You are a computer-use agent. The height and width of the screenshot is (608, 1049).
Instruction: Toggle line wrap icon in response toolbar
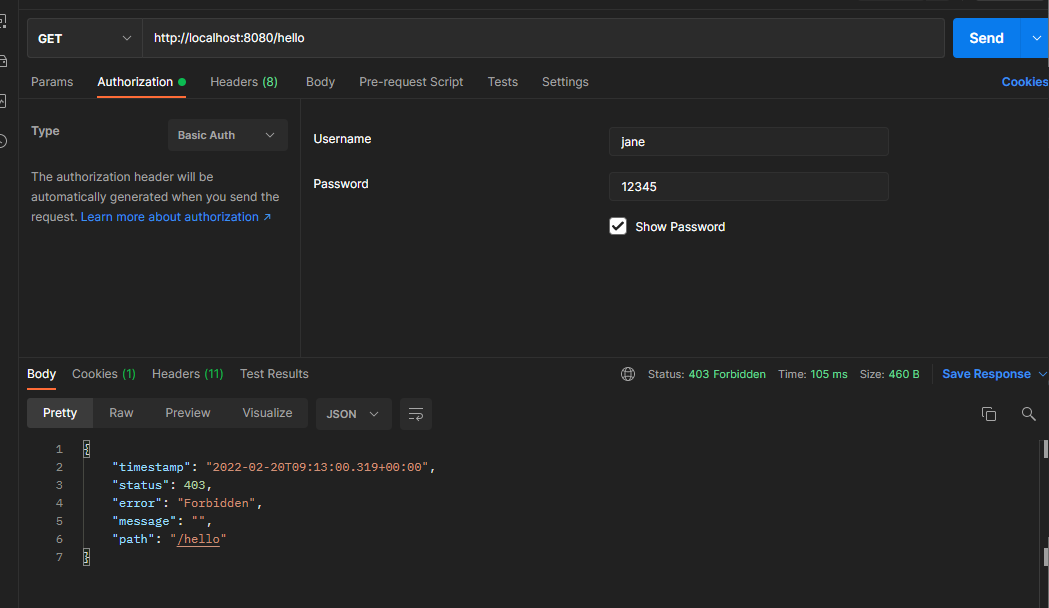(415, 414)
